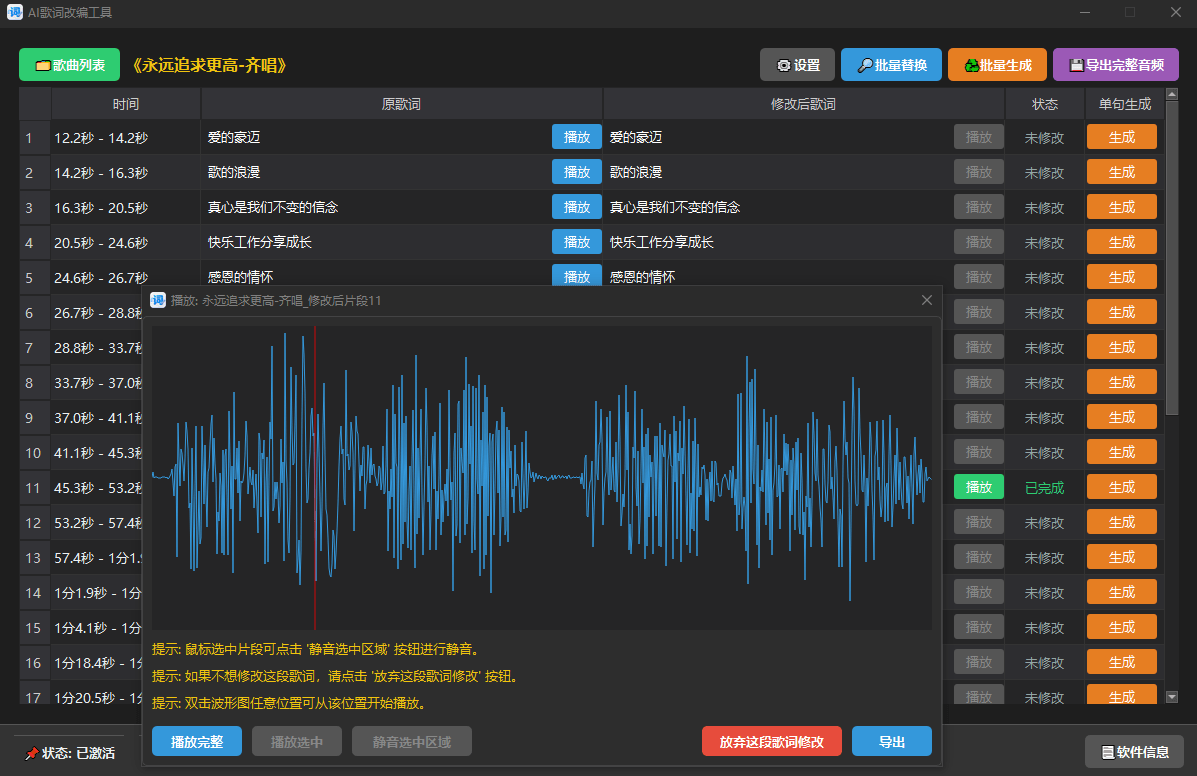Click the song title 《永远追求更高-齐唱》
The height and width of the screenshot is (776, 1197).
pyautogui.click(x=209, y=66)
